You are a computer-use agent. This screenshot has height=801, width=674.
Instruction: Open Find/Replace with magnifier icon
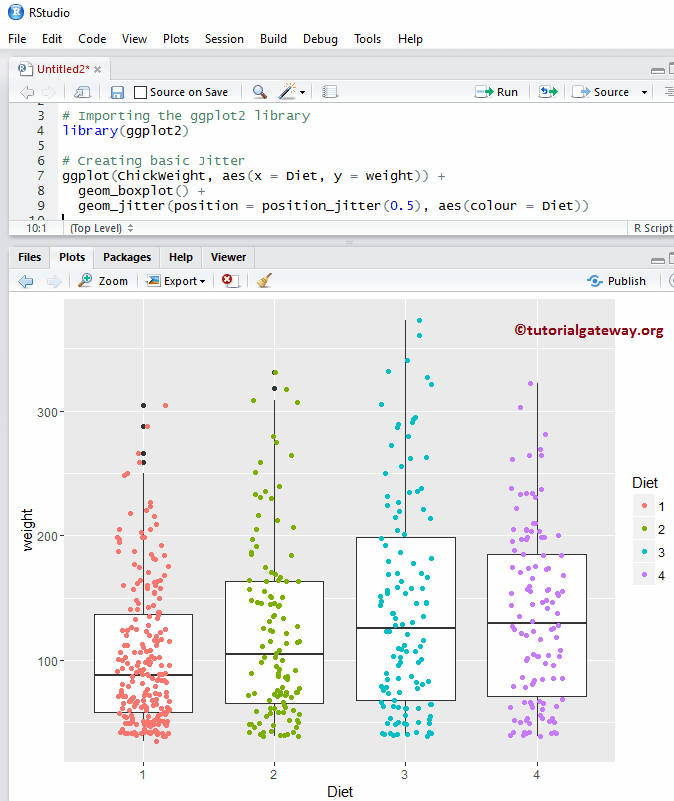pyautogui.click(x=260, y=92)
